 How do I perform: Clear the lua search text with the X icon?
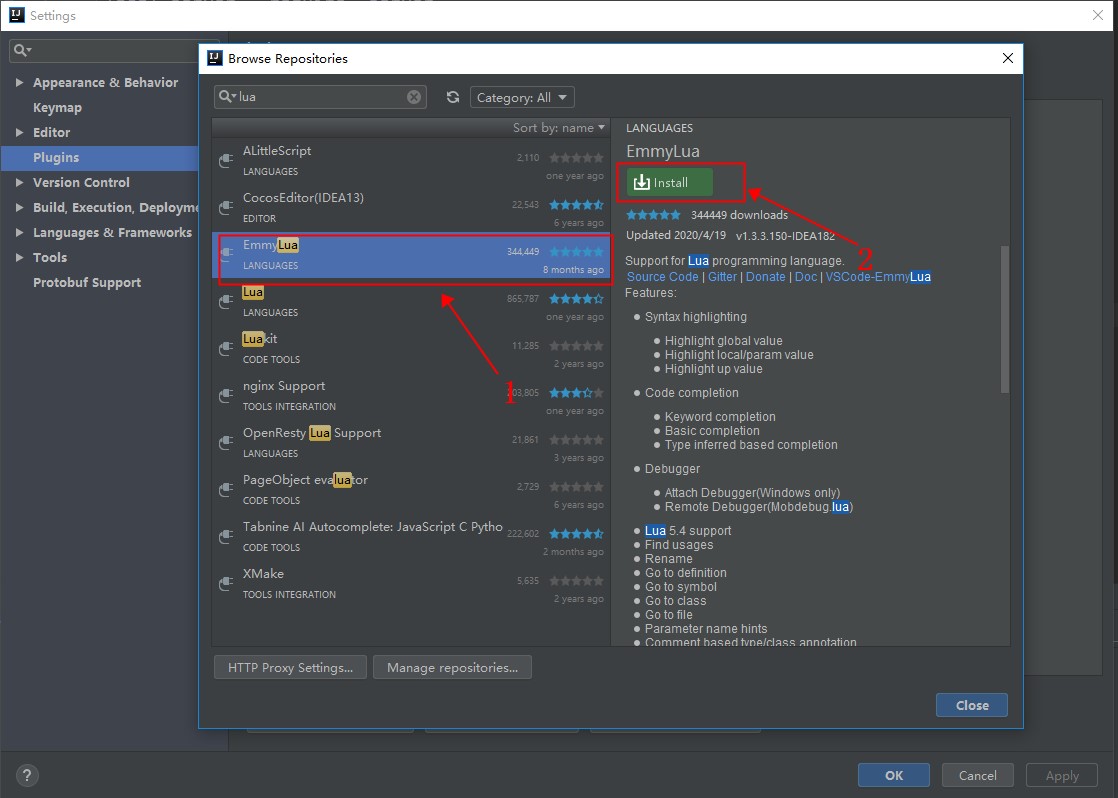pos(414,97)
